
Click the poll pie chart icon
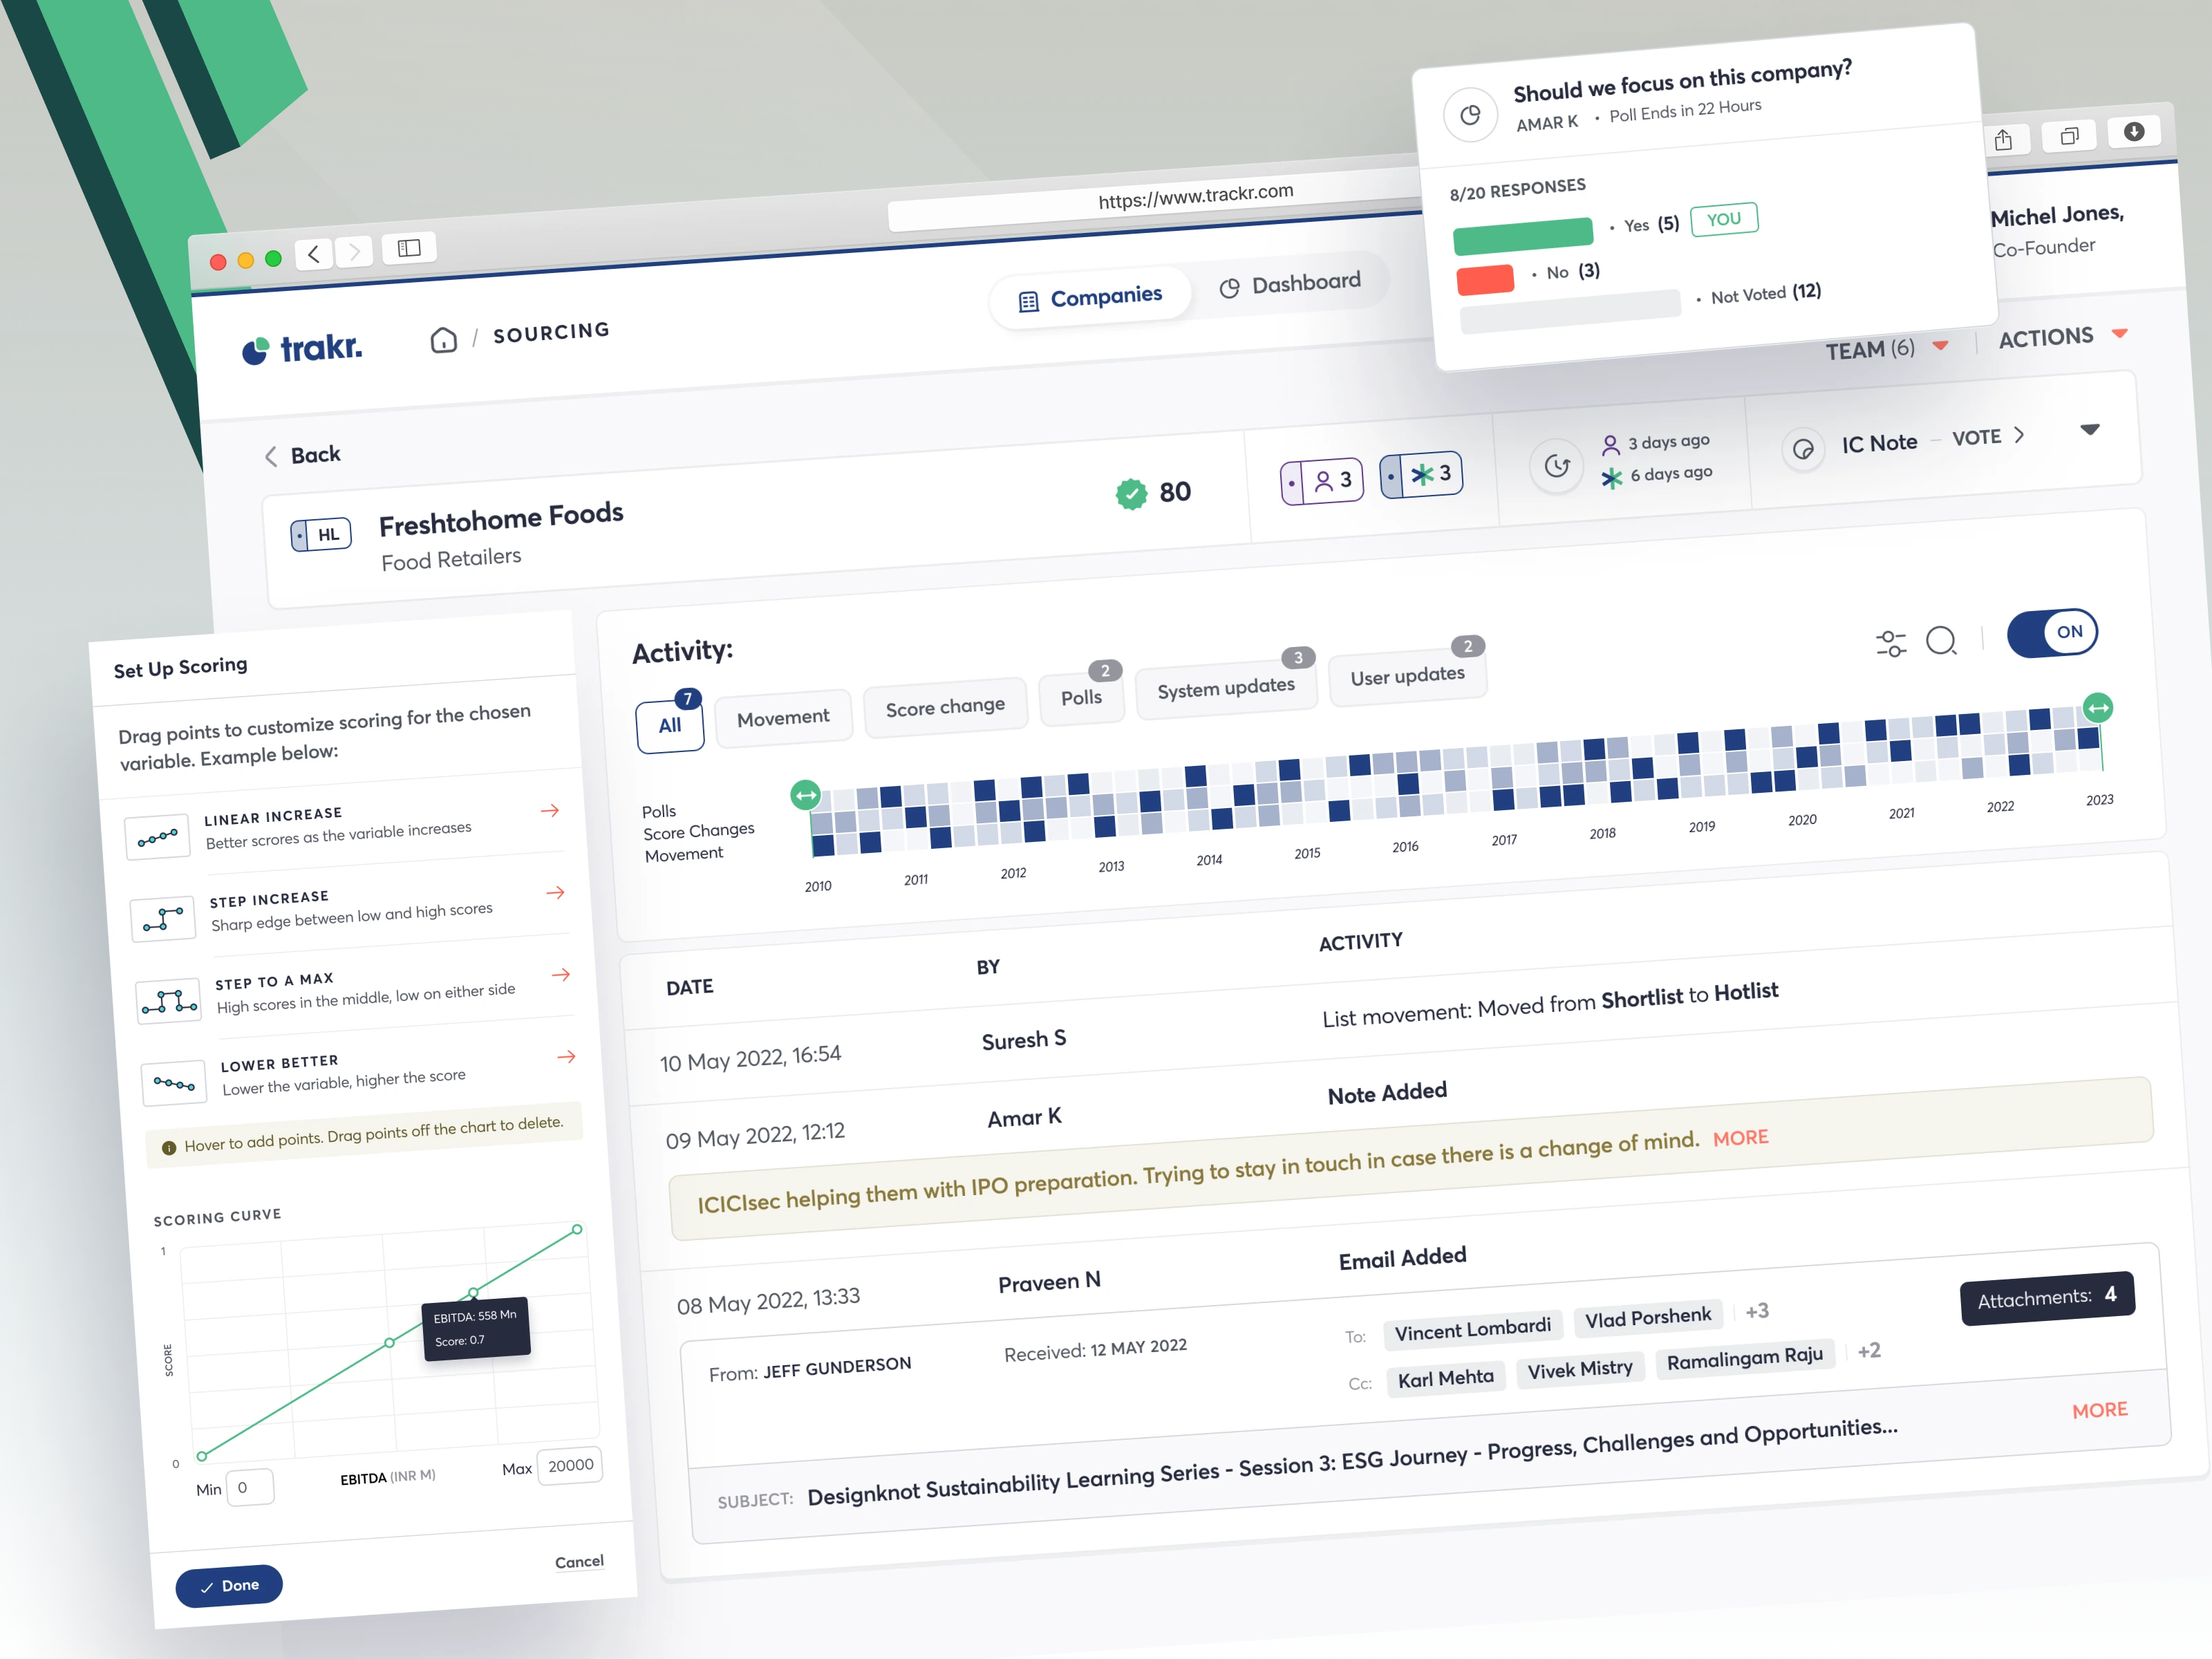[x=1470, y=115]
